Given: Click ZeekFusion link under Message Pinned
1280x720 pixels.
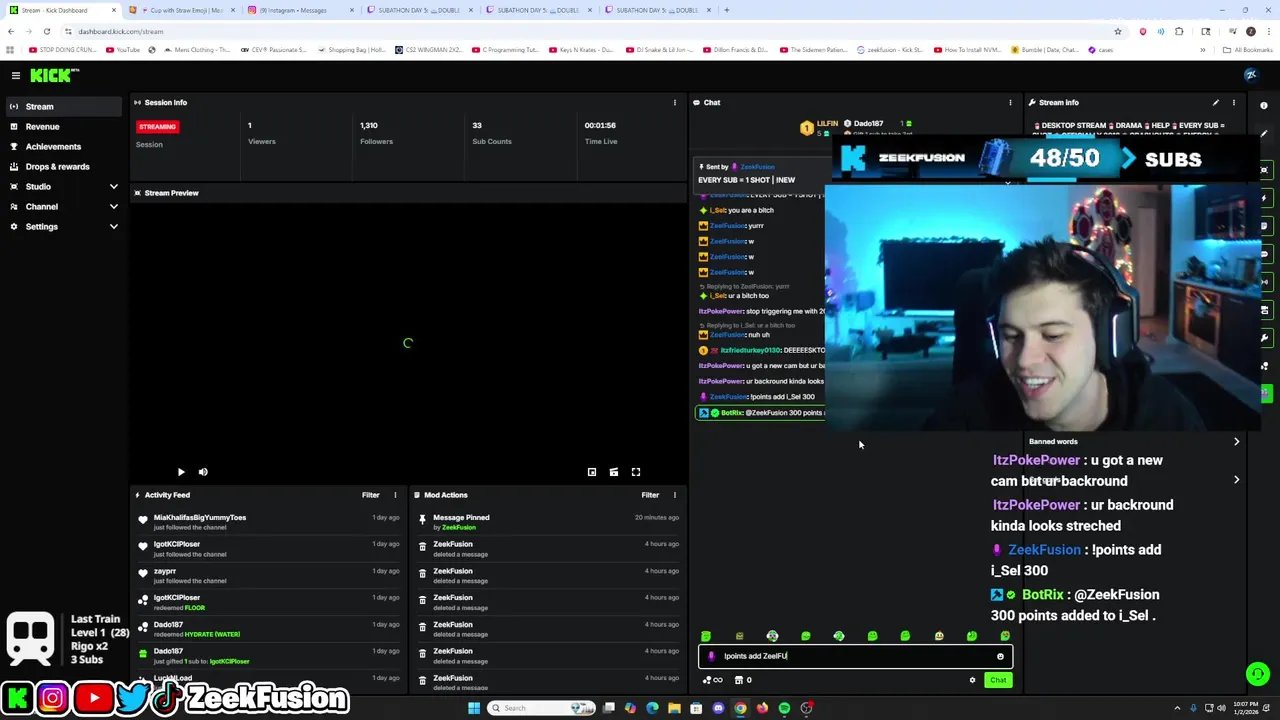Looking at the screenshot, I should [459, 527].
